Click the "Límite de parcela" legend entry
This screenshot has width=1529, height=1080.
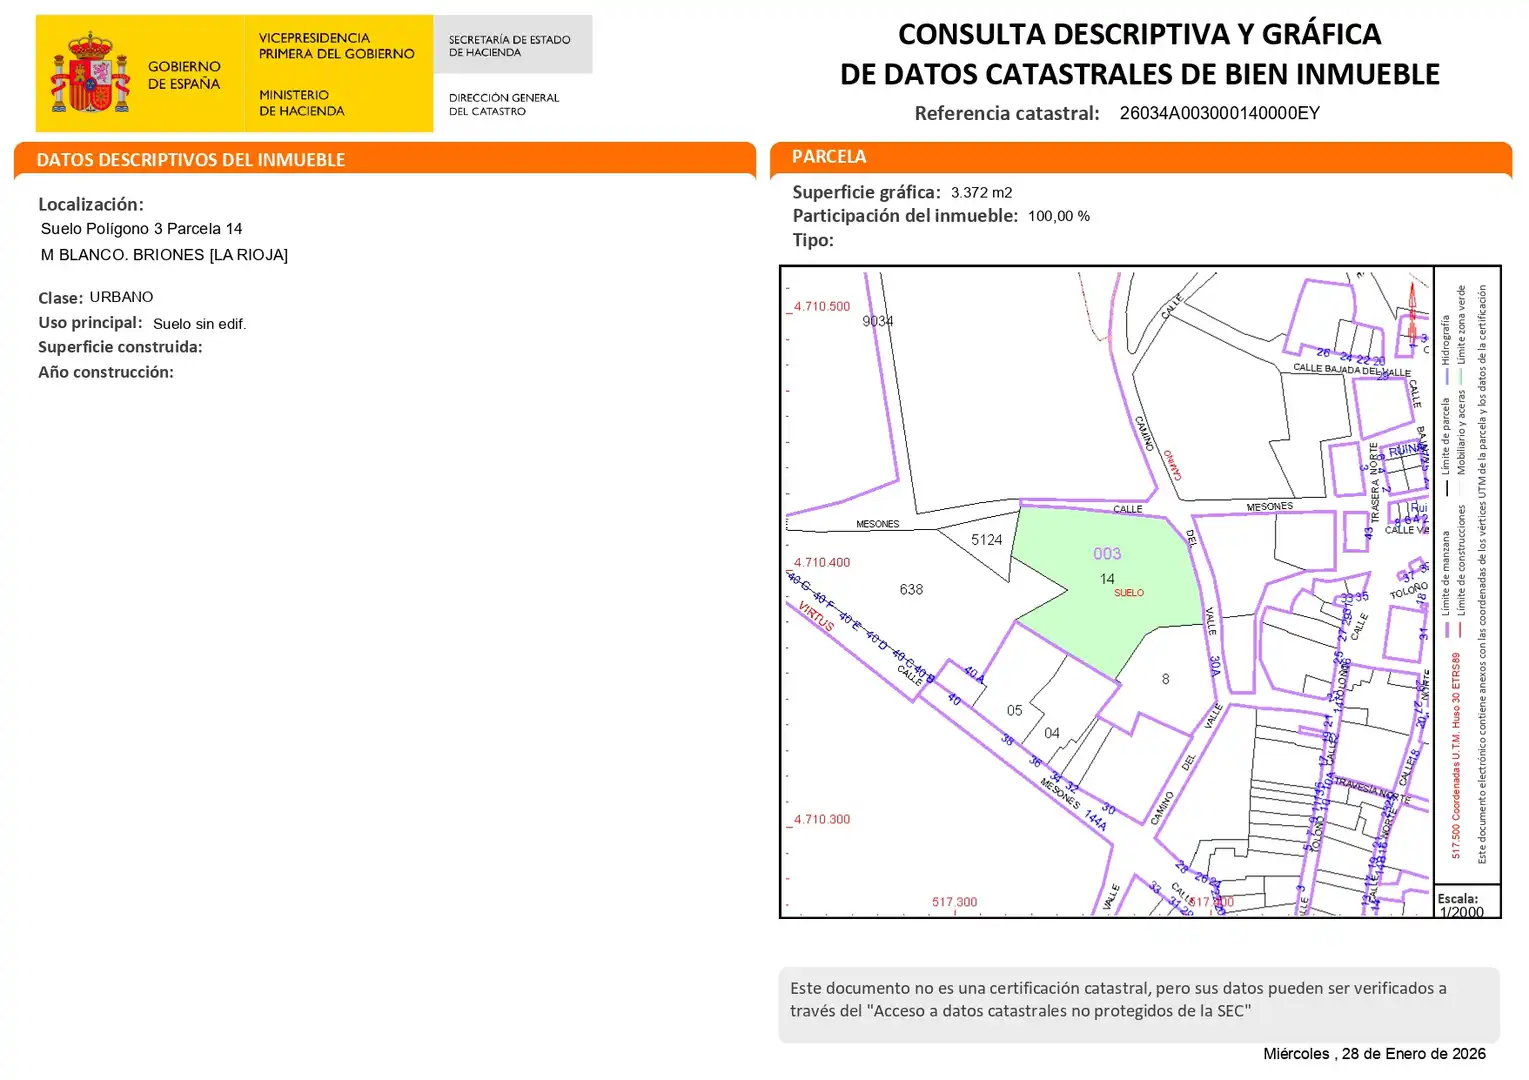[1445, 446]
